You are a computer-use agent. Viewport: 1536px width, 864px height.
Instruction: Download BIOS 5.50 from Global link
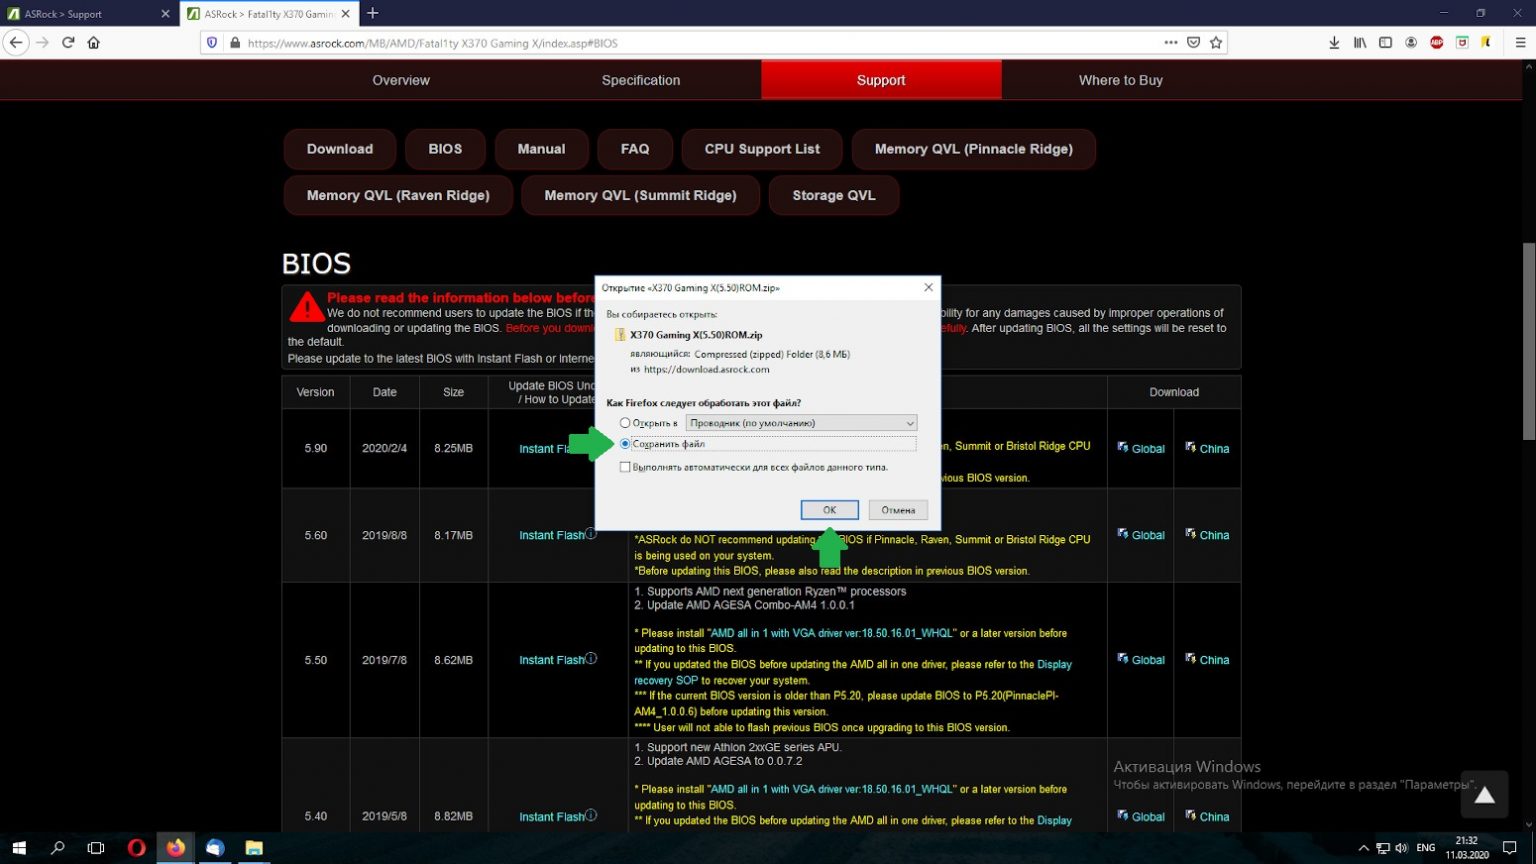coord(1141,660)
